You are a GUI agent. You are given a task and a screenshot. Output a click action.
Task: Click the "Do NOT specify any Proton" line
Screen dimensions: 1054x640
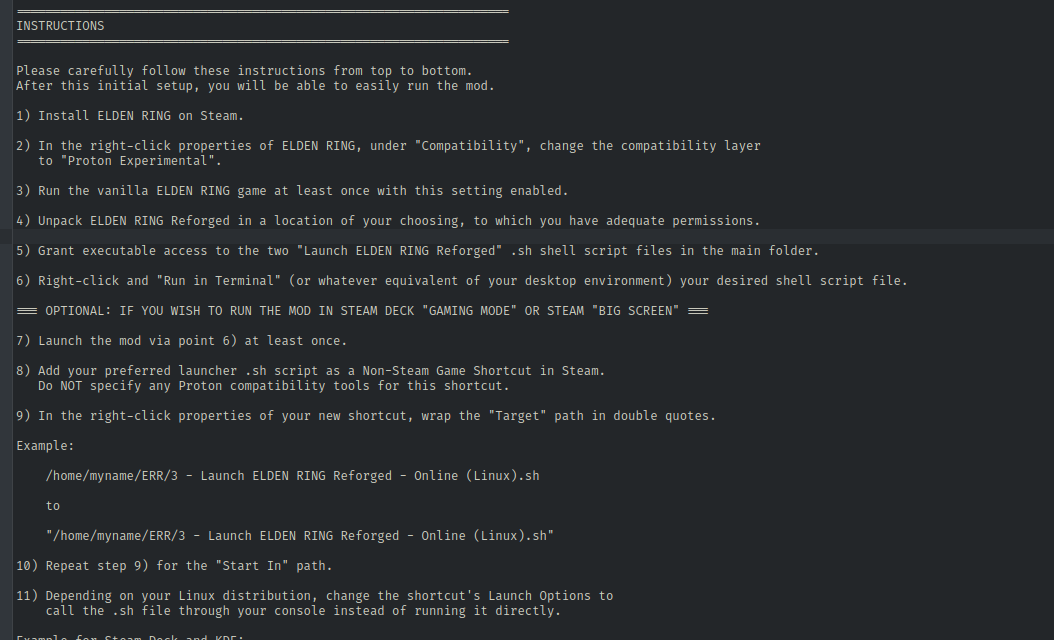point(273,386)
